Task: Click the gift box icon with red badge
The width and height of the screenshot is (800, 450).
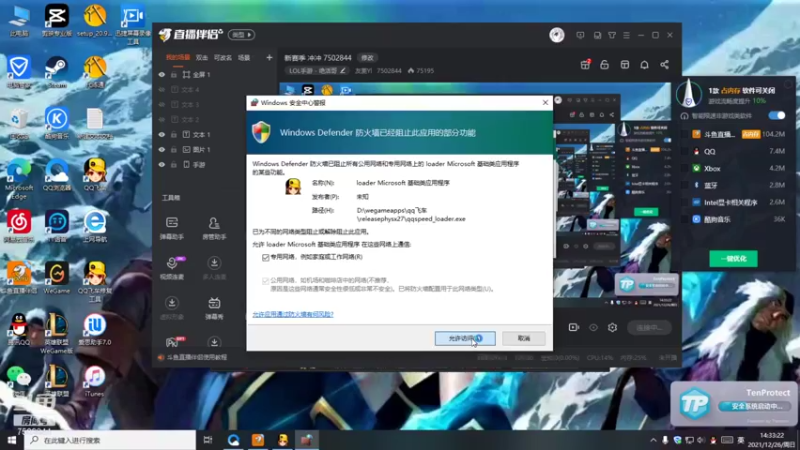Action: pyautogui.click(x=585, y=64)
